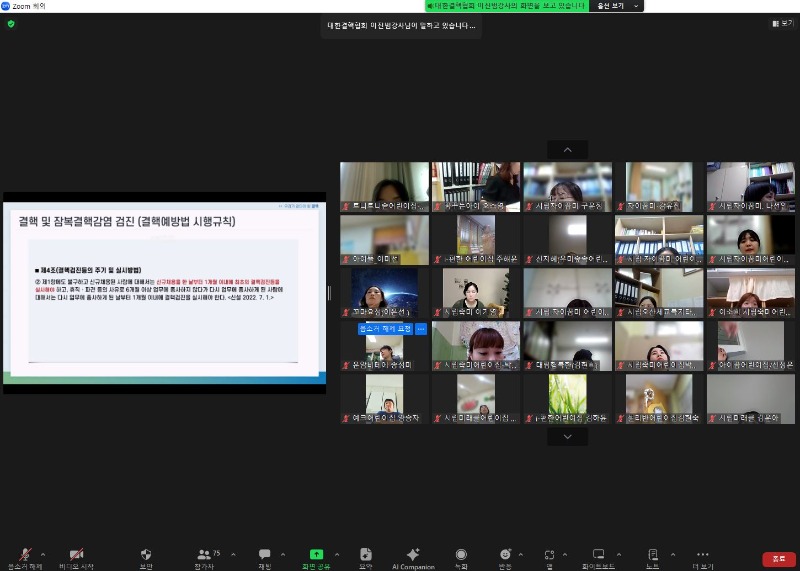Image resolution: width=800 pixels, height=571 pixels.
Task: Click the shared presentation slide
Action: coord(164,292)
